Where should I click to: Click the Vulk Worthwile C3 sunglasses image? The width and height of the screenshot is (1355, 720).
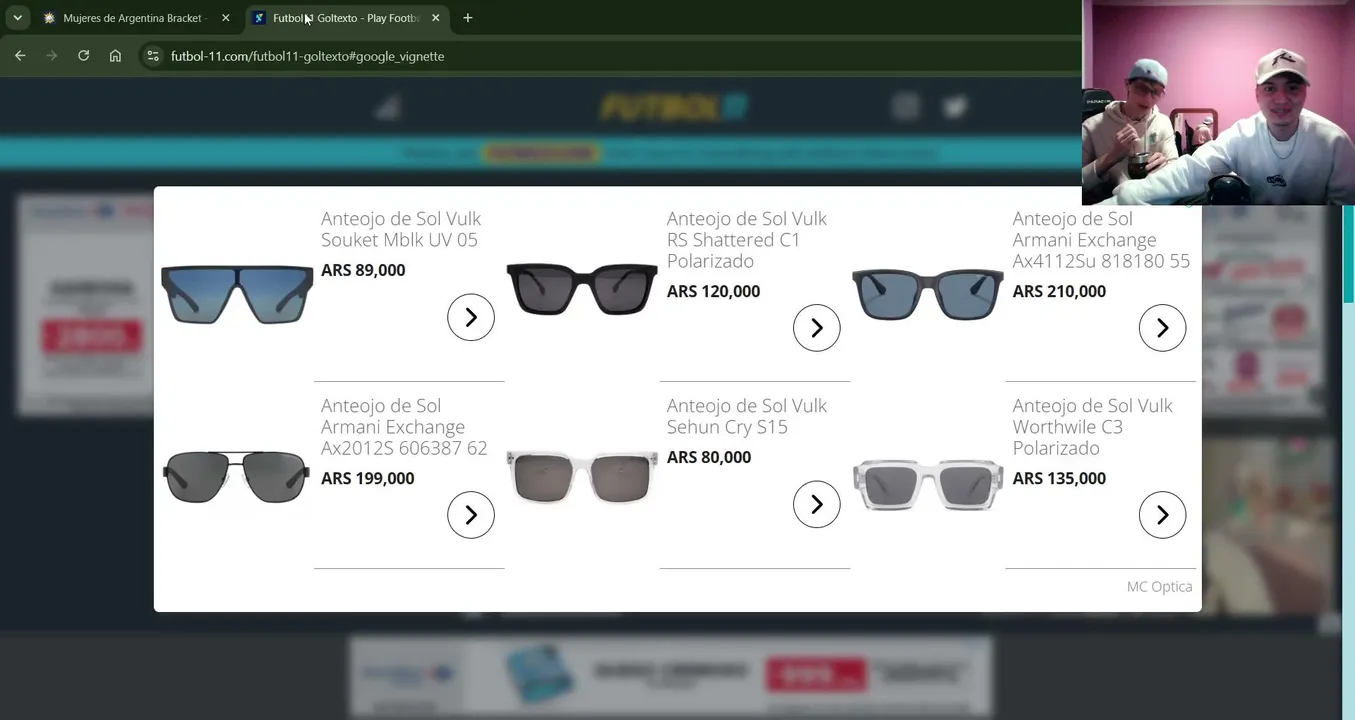point(928,484)
